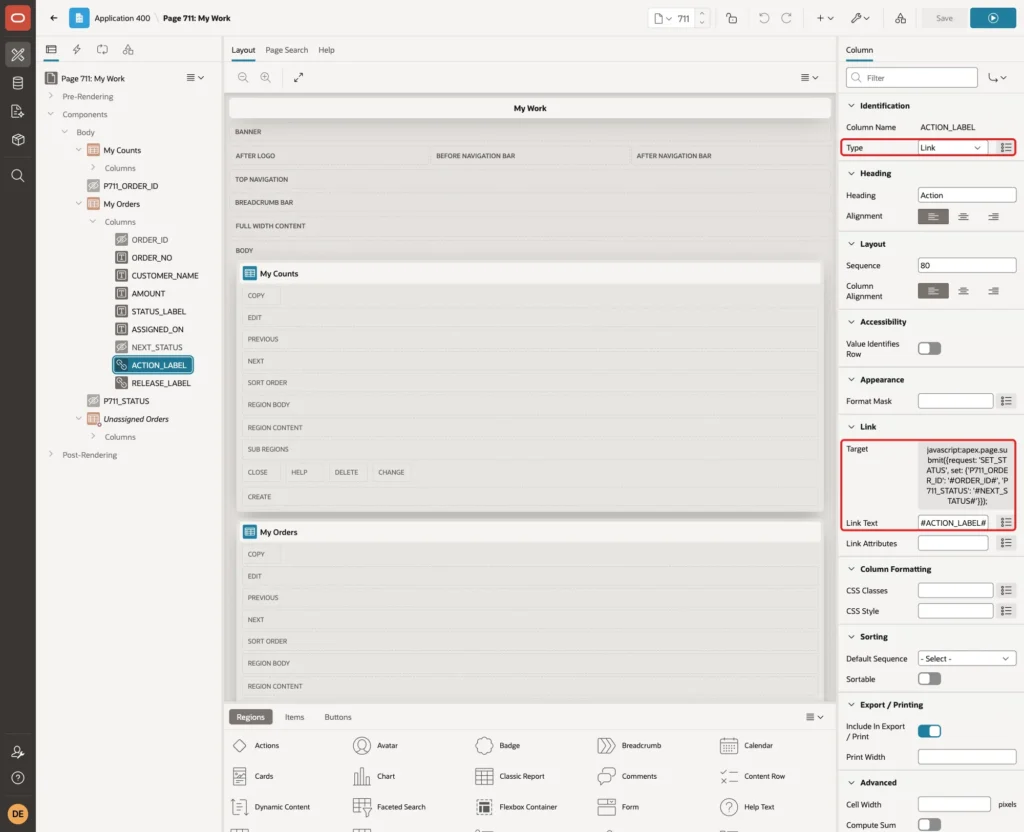This screenshot has height=832, width=1024.
Task: Expand layout to full screen
Action: (x=298, y=77)
